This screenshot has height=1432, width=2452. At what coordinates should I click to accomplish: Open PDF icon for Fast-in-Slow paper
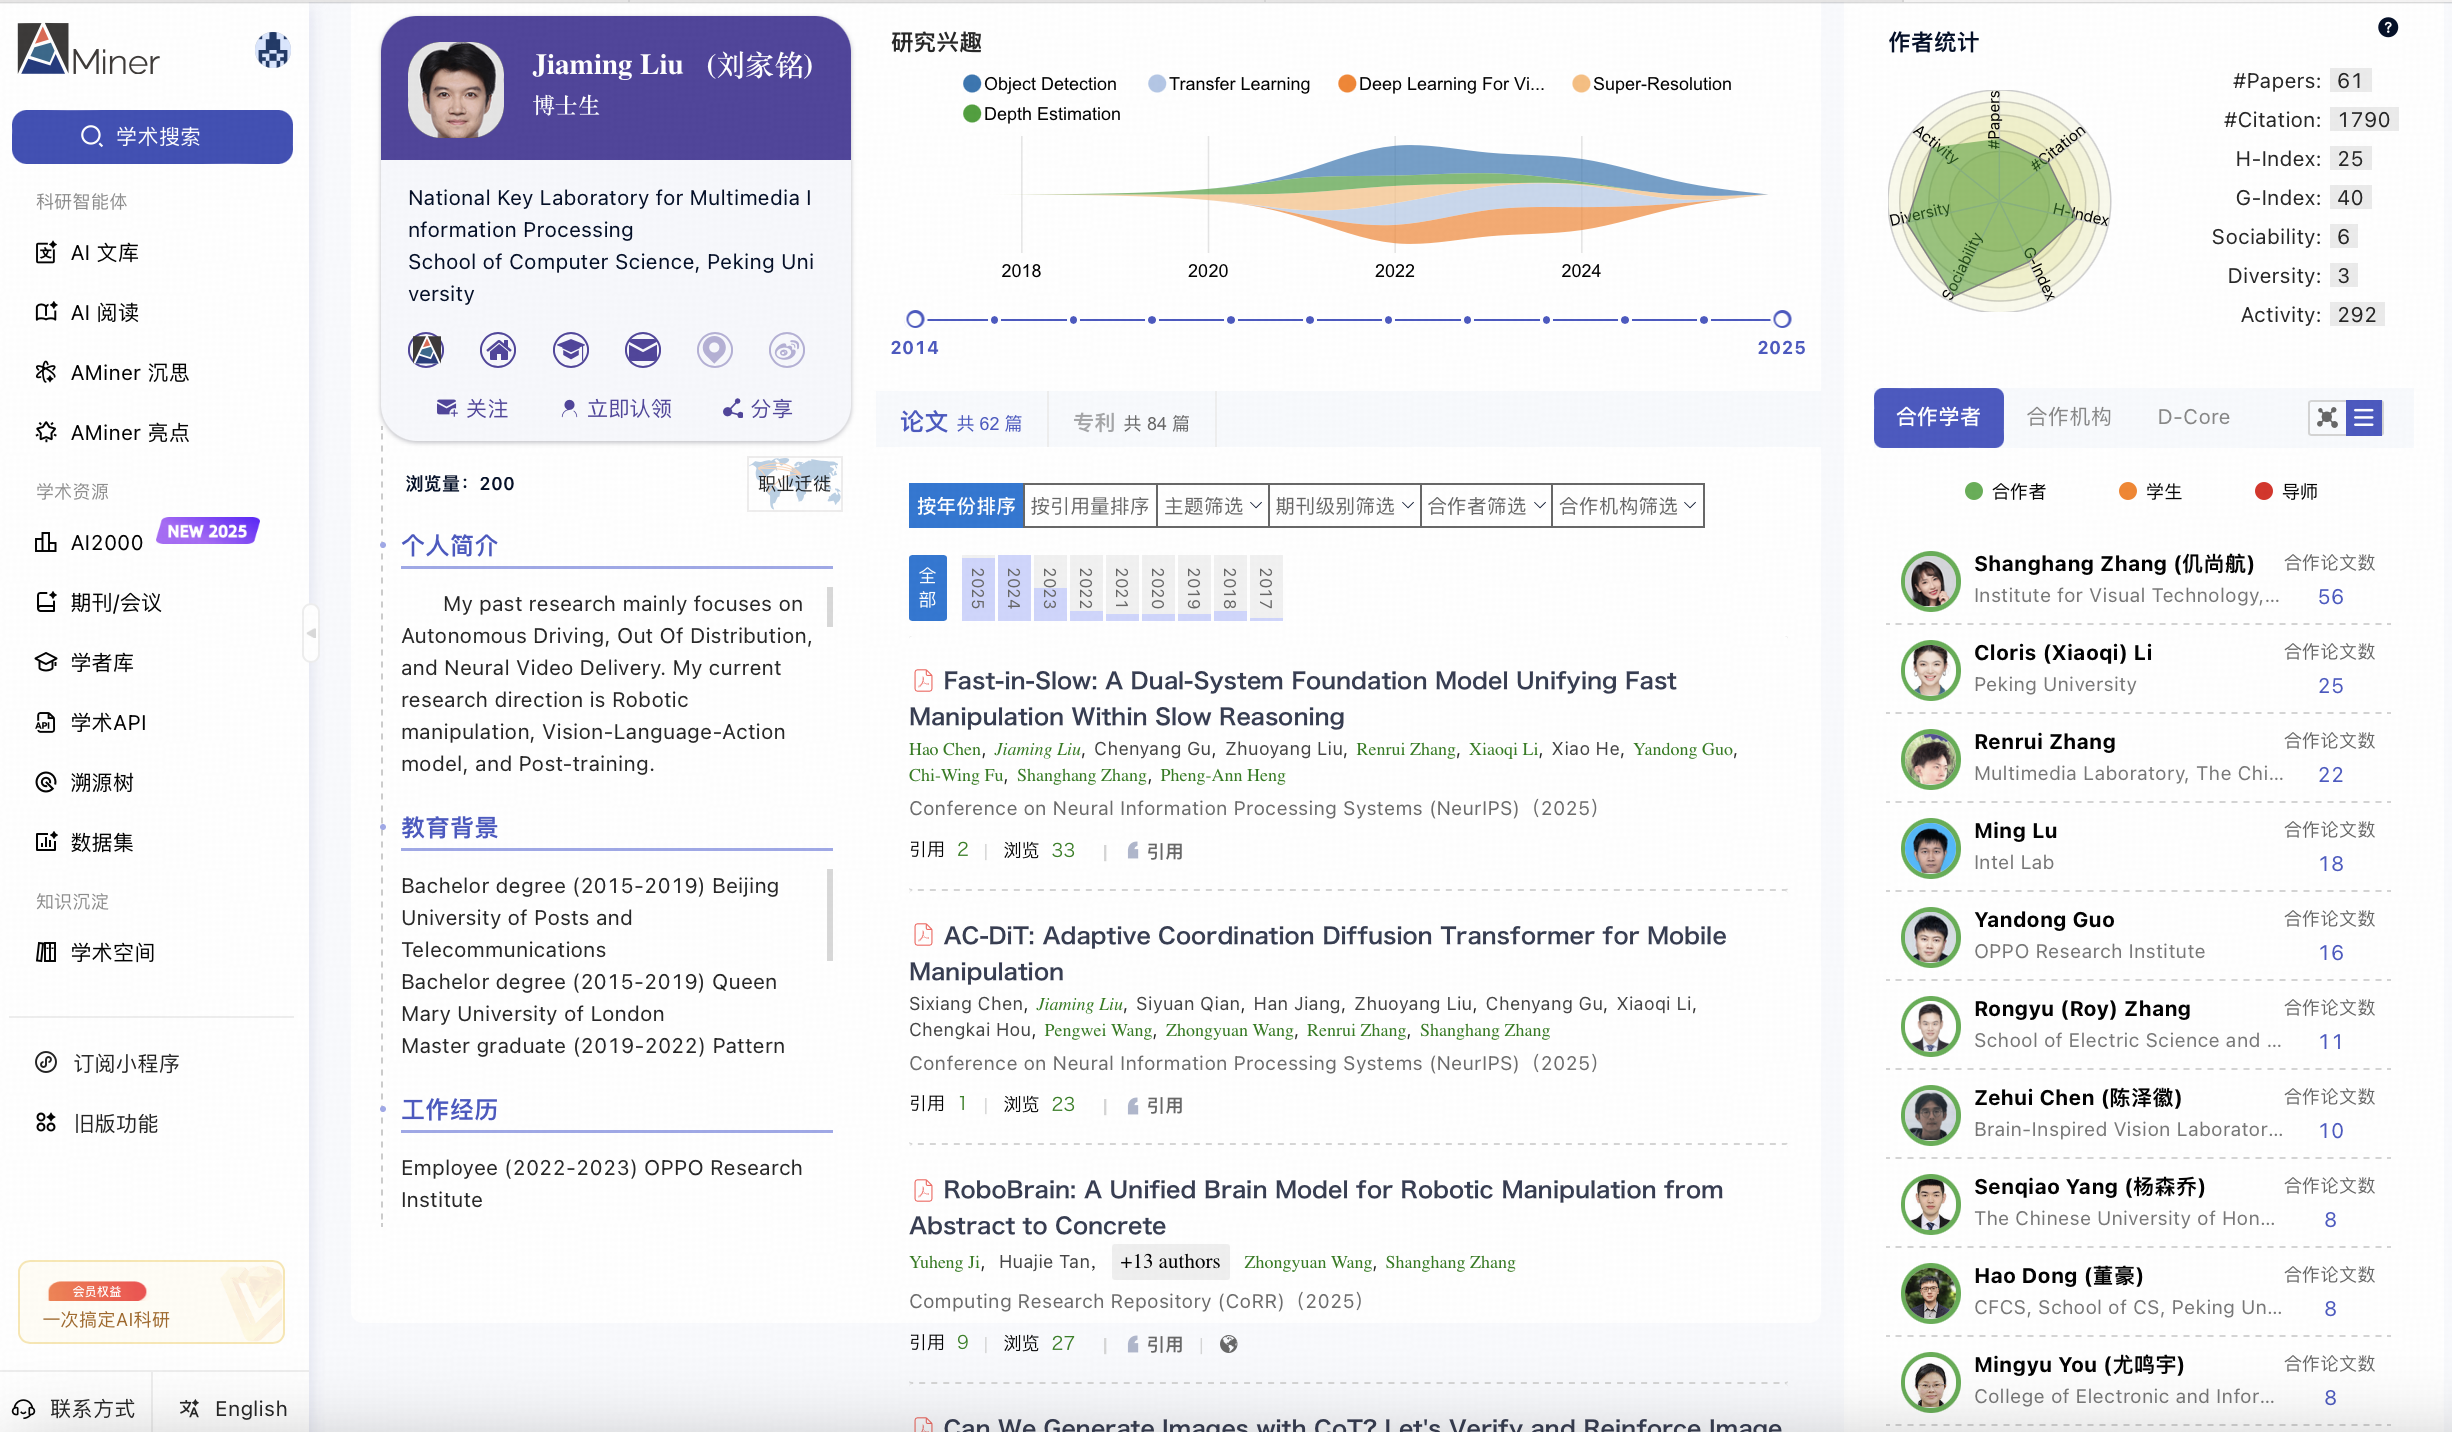[x=922, y=681]
